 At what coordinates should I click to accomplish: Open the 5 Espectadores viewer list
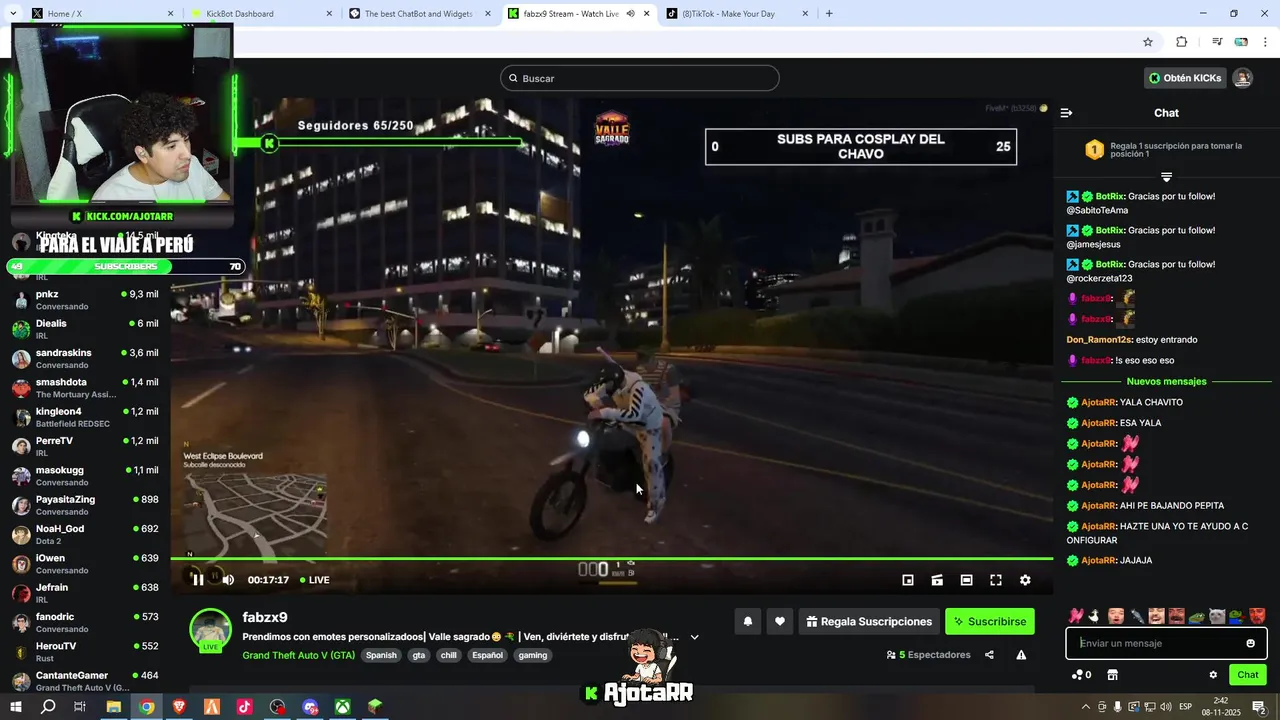[x=929, y=655]
